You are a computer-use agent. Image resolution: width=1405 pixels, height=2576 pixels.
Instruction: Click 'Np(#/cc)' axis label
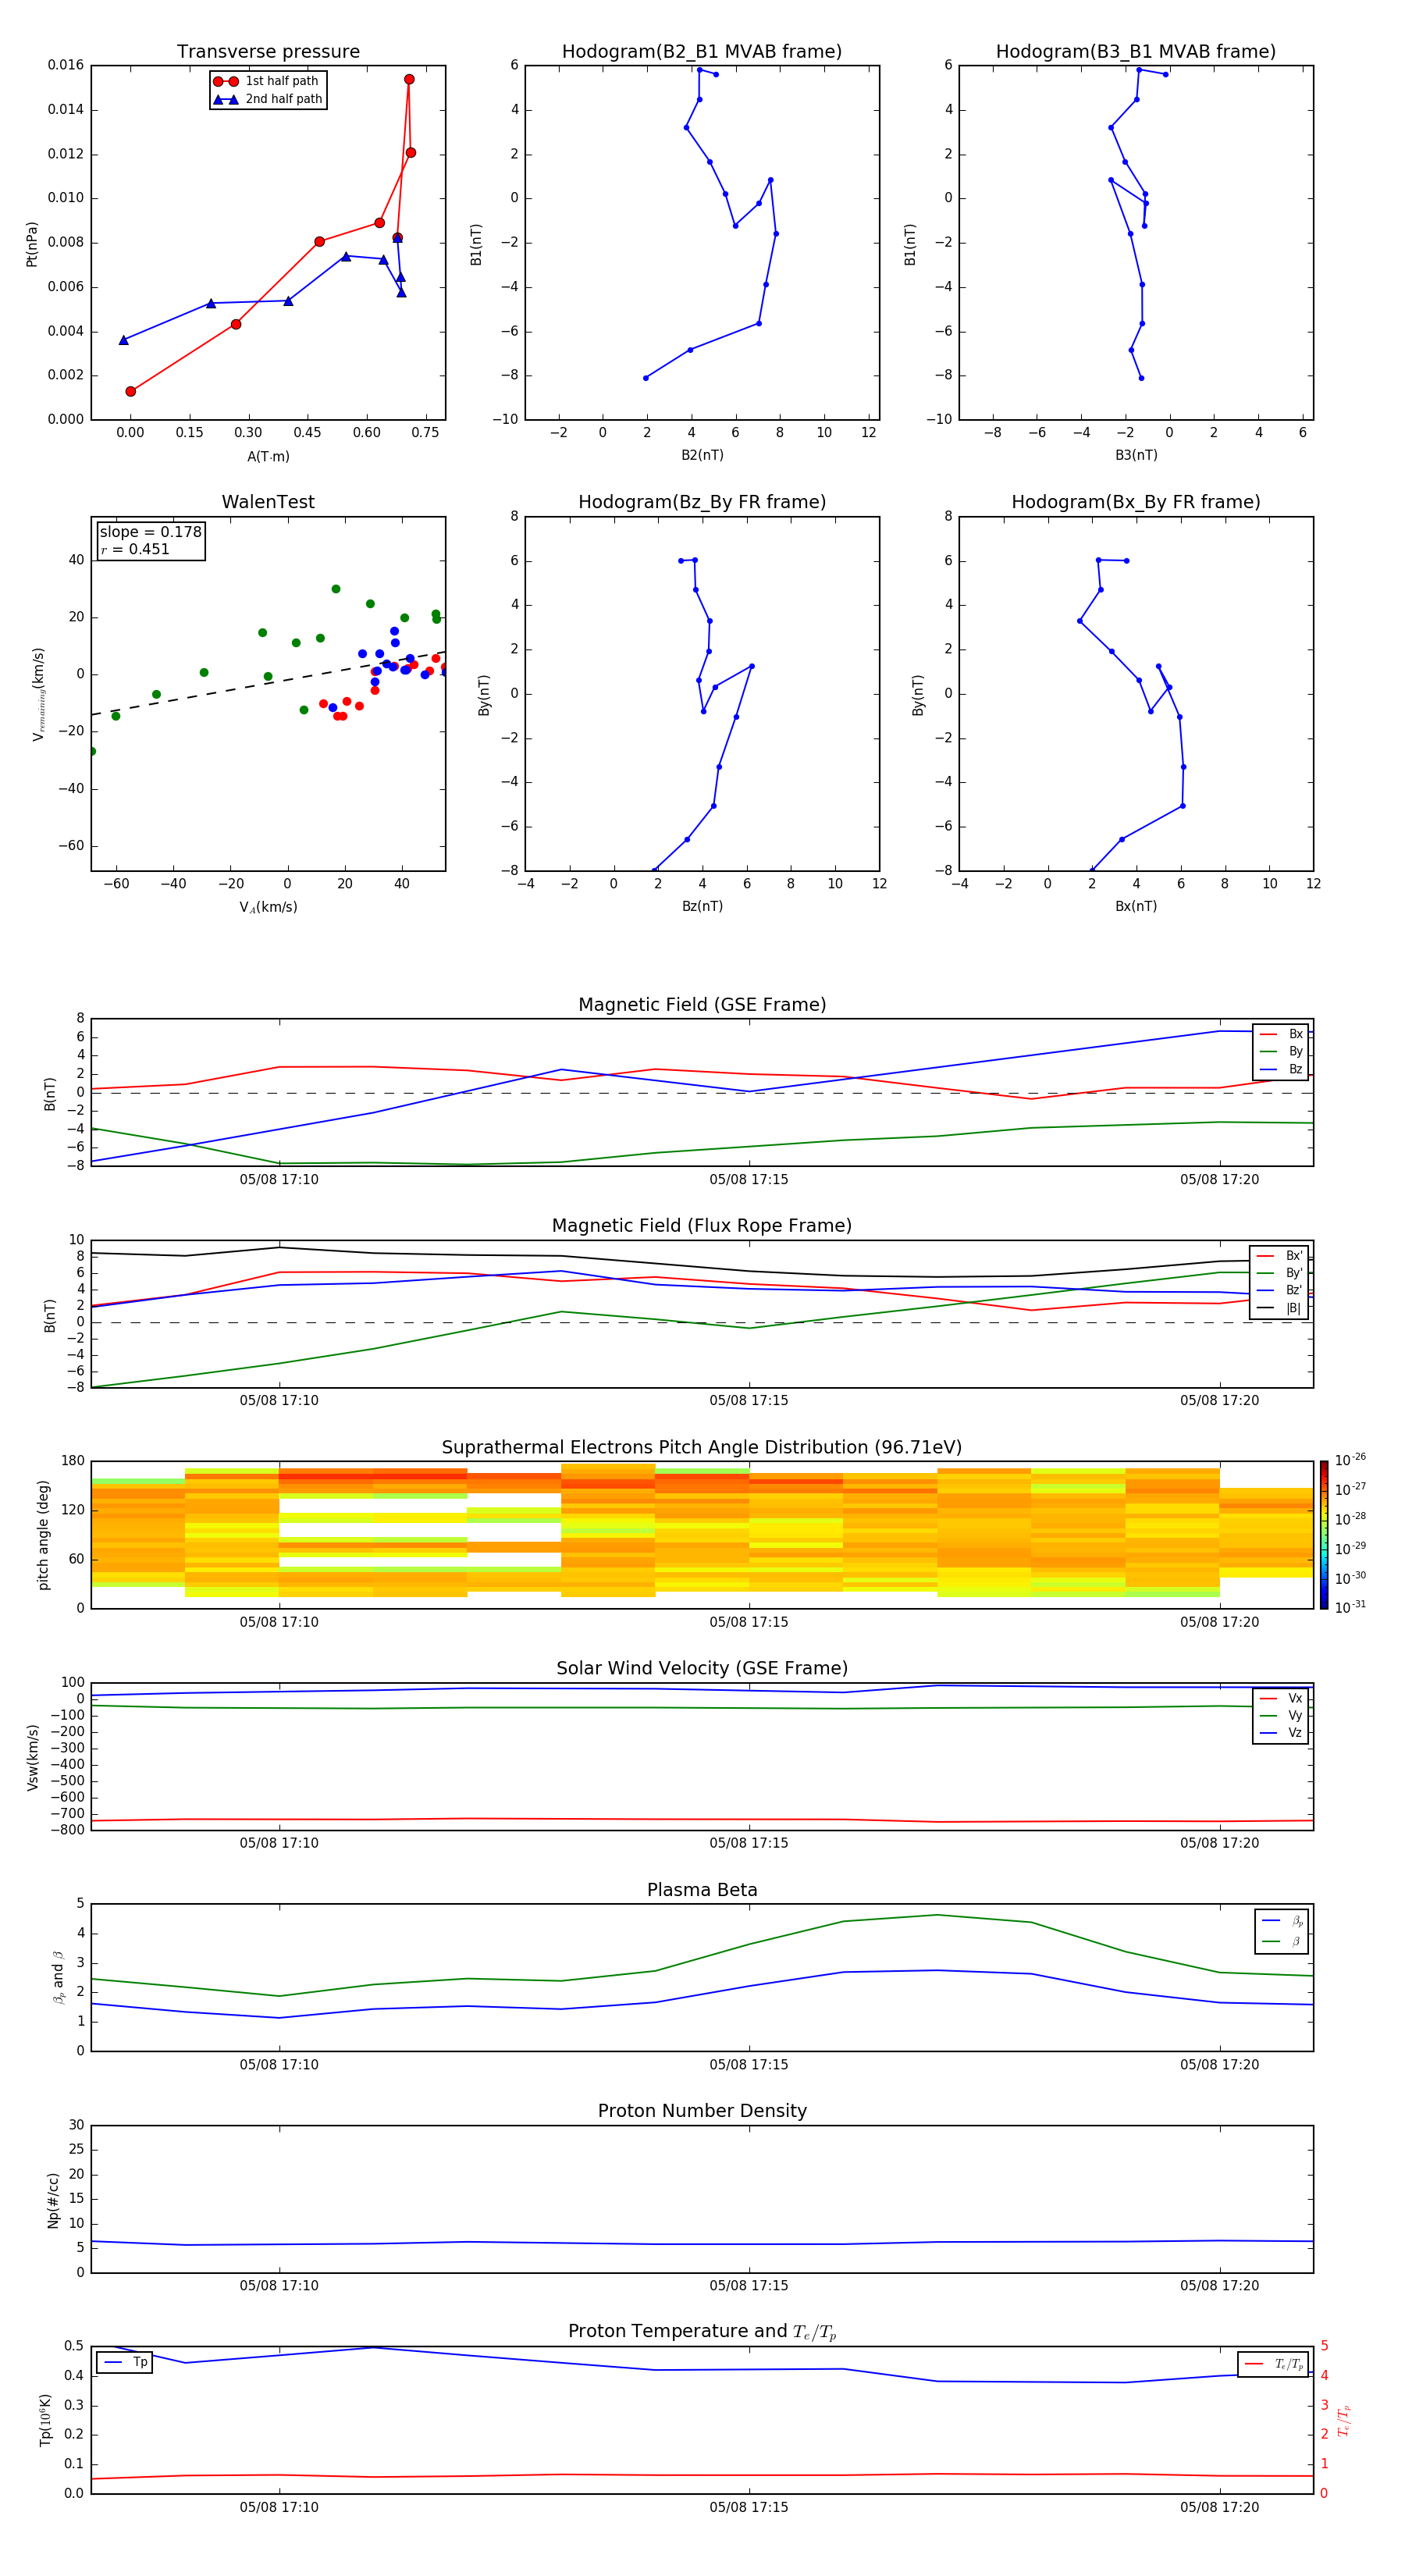[53, 2199]
